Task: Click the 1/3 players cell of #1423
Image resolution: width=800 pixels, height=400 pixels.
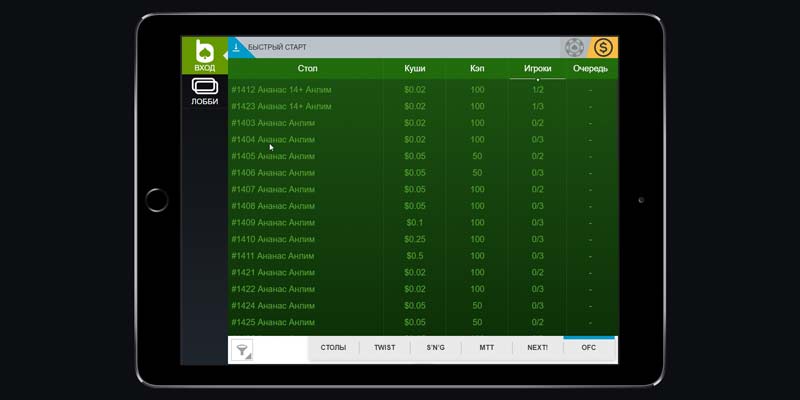Action: tap(538, 106)
